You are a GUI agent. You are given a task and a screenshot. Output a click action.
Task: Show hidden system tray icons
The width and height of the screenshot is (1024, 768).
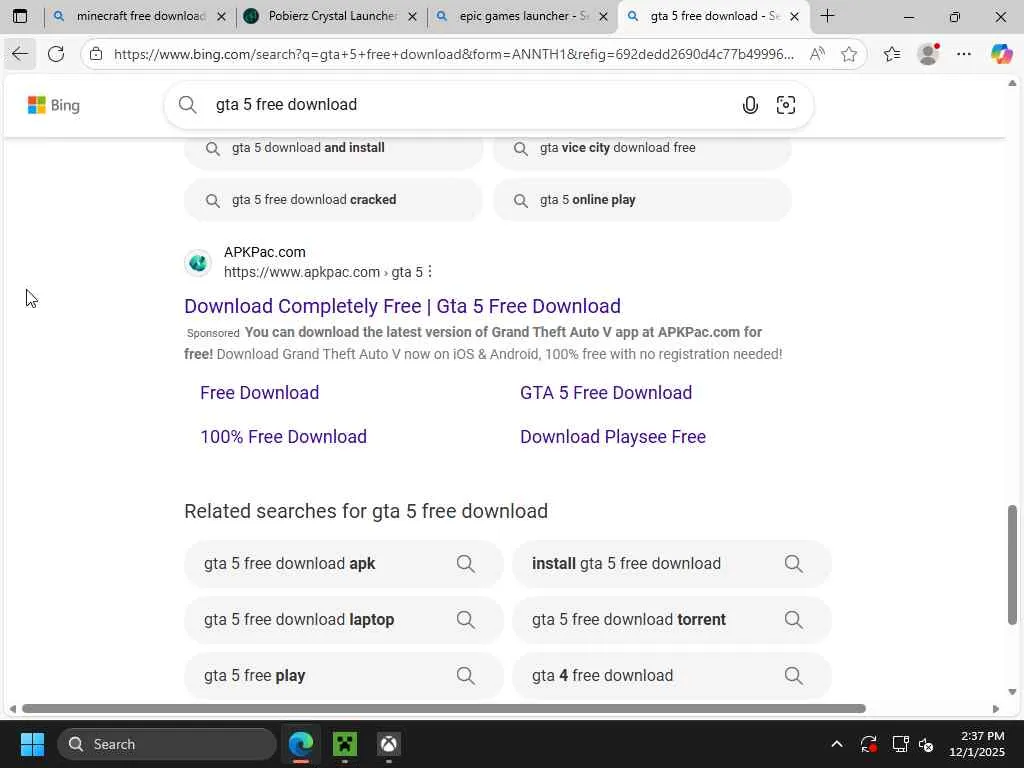click(x=837, y=744)
